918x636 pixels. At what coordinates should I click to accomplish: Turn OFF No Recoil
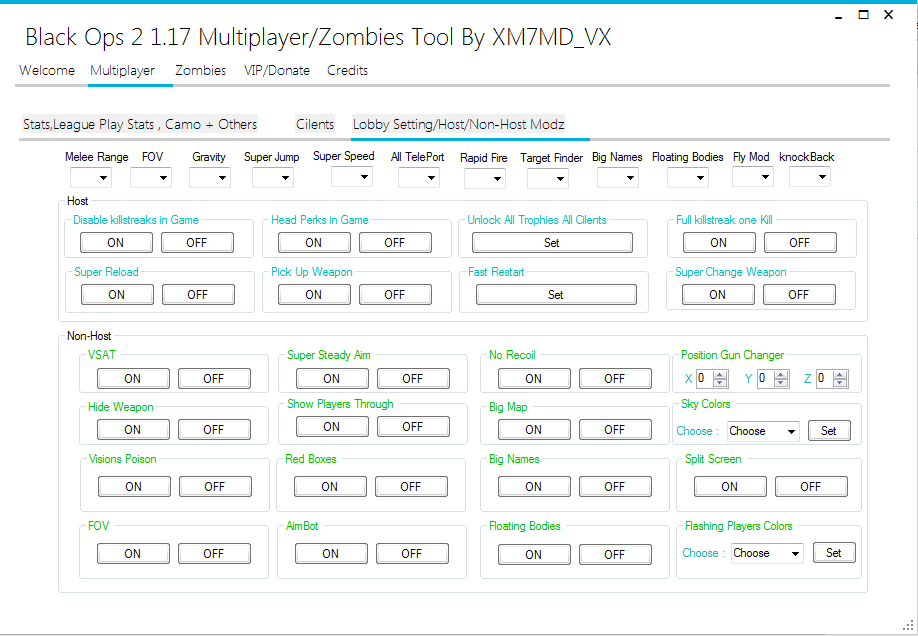[x=615, y=378]
